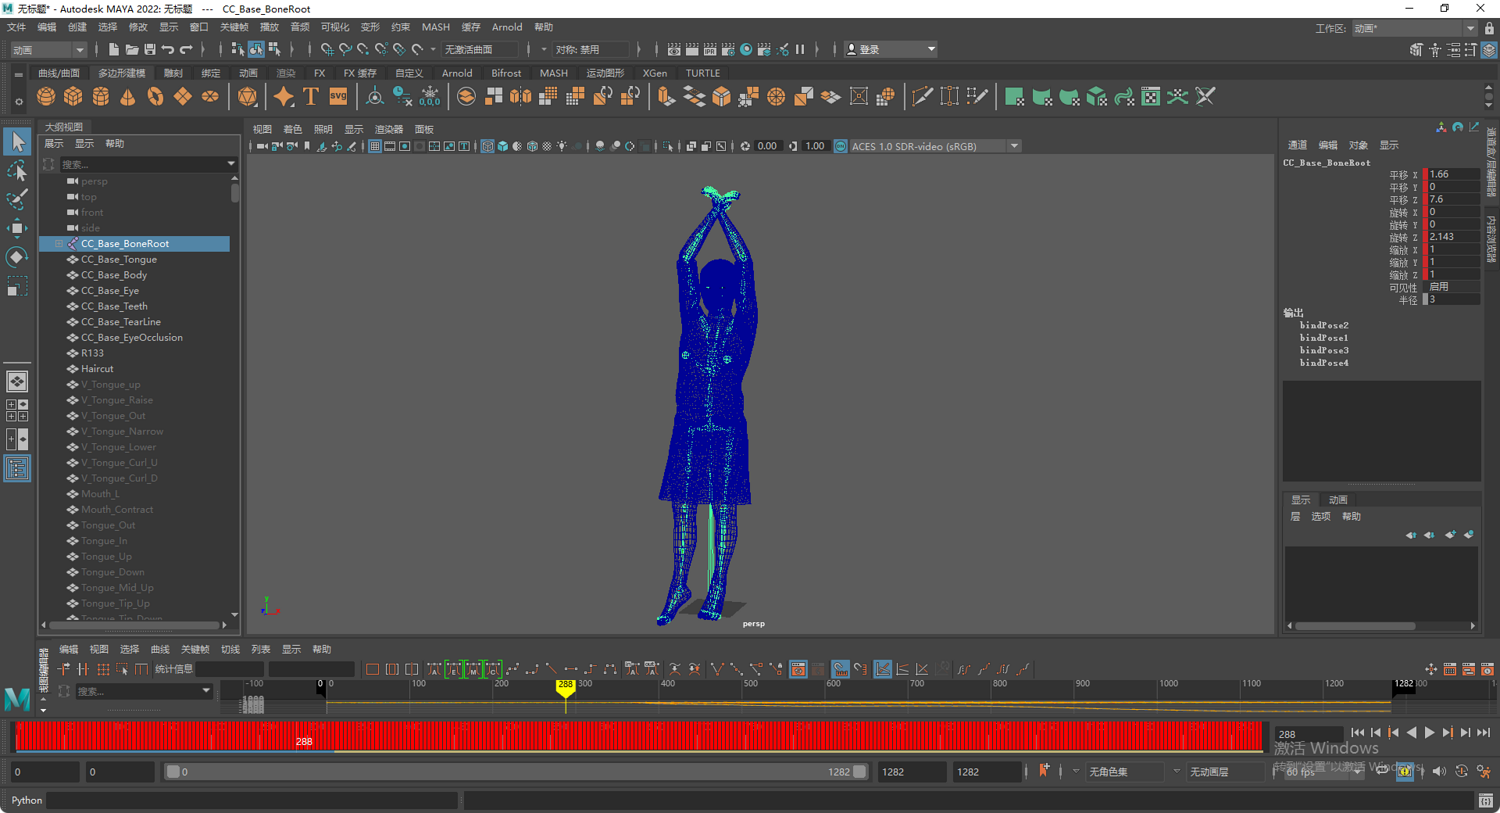
Task: Toggle smooth shade all in the viewport
Action: click(x=502, y=146)
